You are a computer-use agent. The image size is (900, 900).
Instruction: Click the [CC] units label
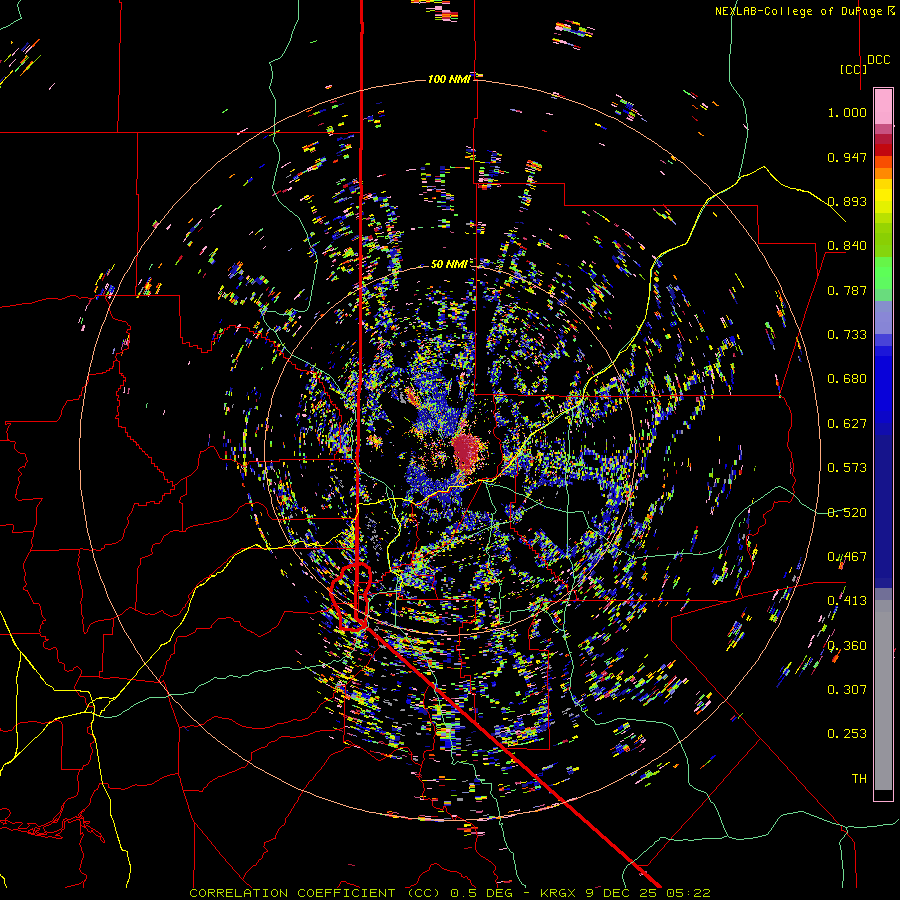click(x=854, y=69)
